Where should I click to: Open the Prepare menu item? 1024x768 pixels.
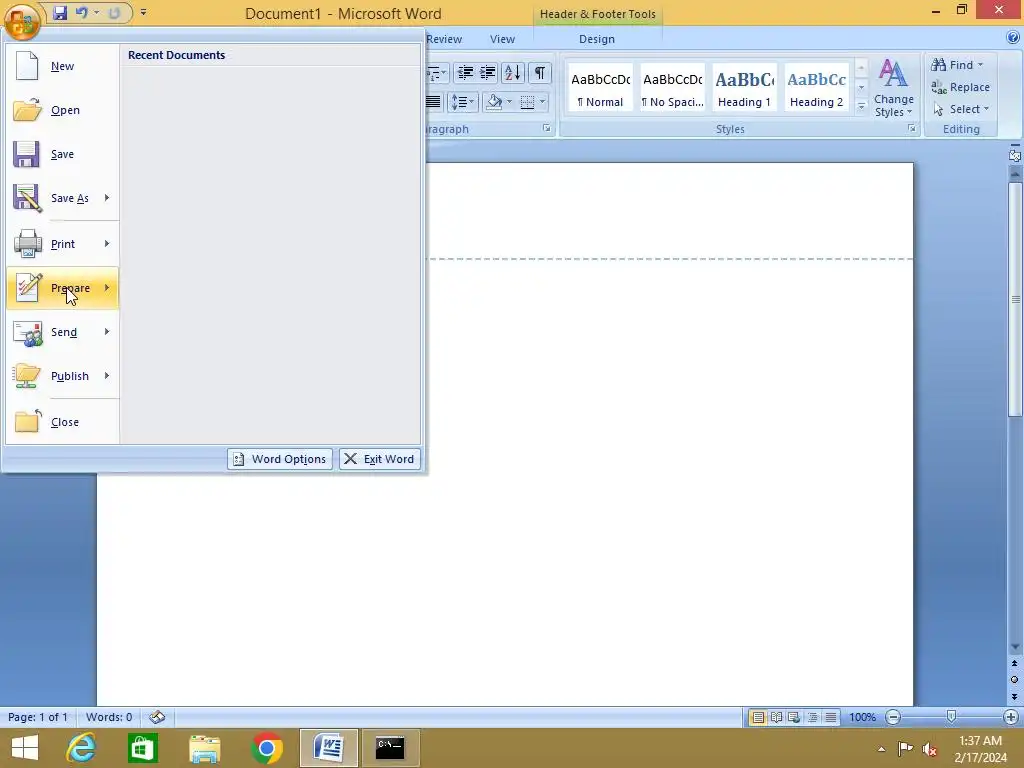coord(63,288)
